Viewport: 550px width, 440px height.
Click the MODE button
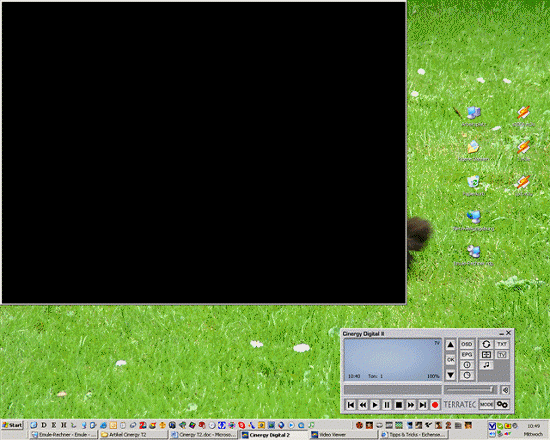[487, 405]
